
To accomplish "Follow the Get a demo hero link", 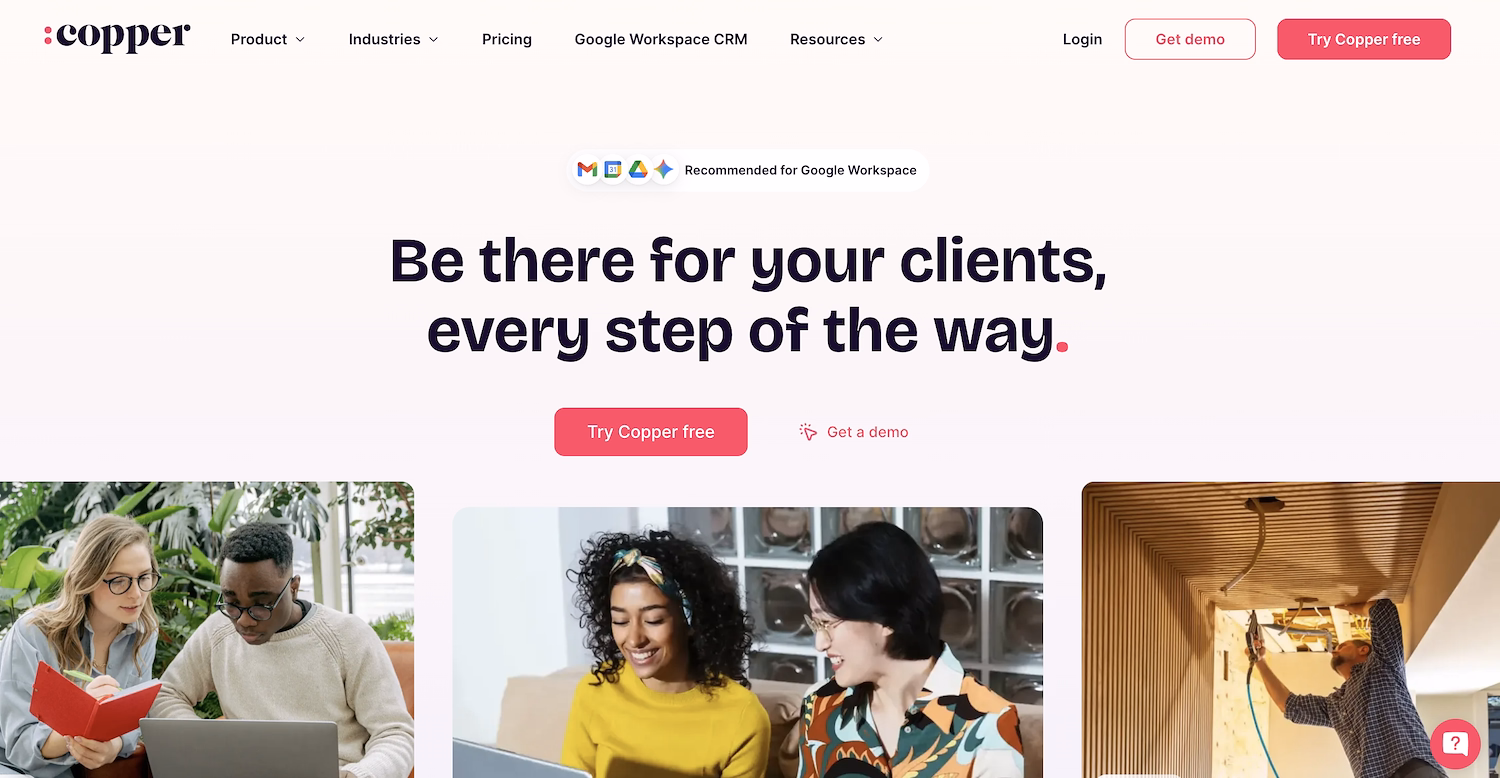I will (x=867, y=432).
